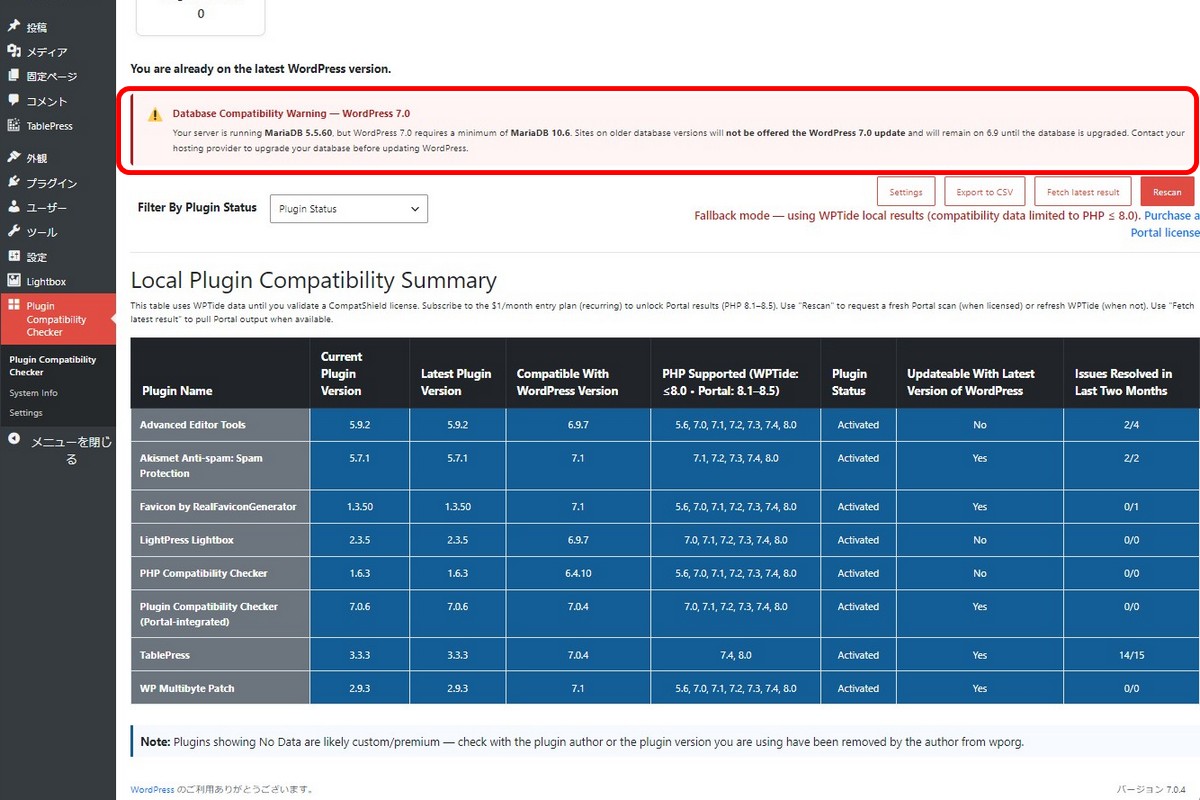The height and width of the screenshot is (800, 1200).
Task: Click the バージョン 7.0.4 footer text
Action: point(1151,790)
